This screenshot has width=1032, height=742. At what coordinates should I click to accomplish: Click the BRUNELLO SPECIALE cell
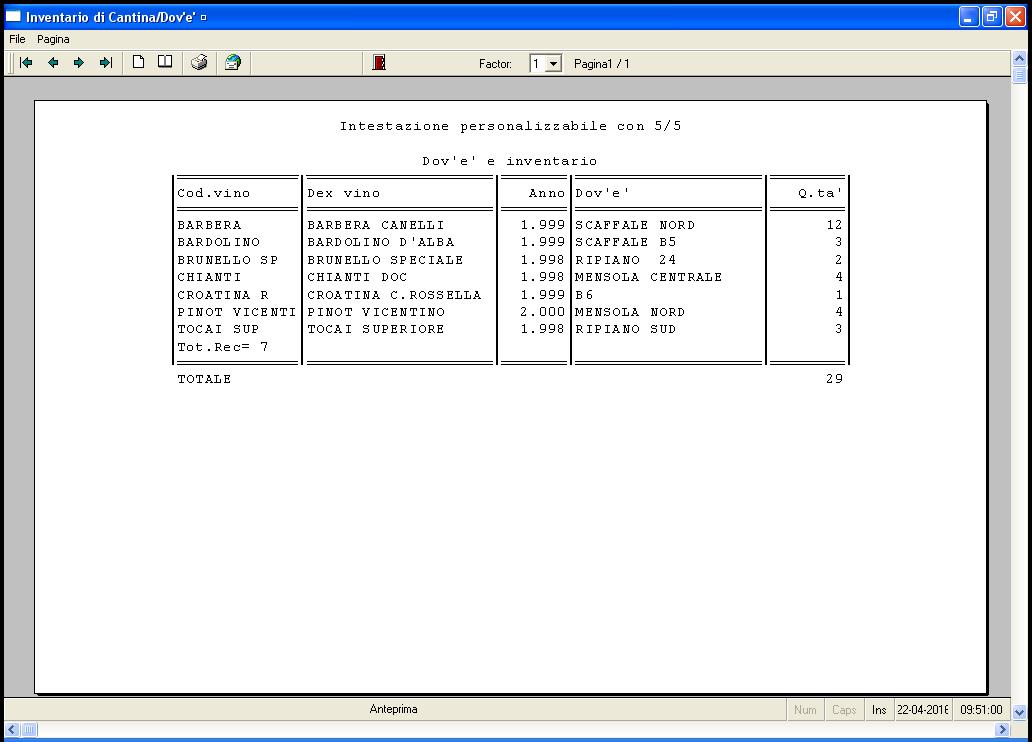click(x=385, y=260)
